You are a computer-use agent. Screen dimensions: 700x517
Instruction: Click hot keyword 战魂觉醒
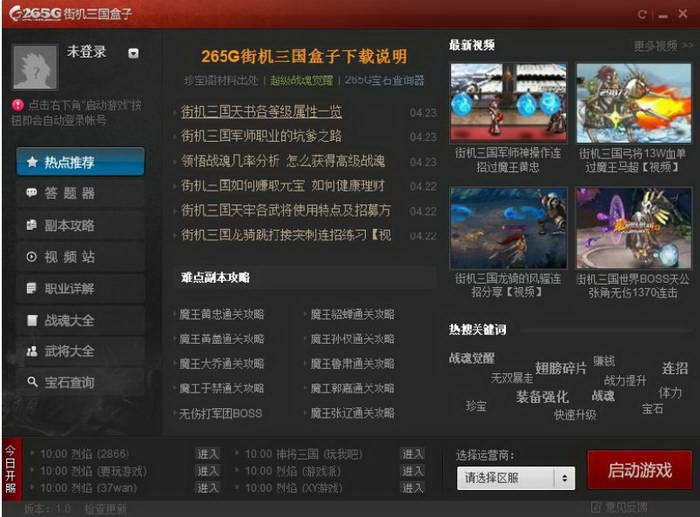(x=471, y=358)
